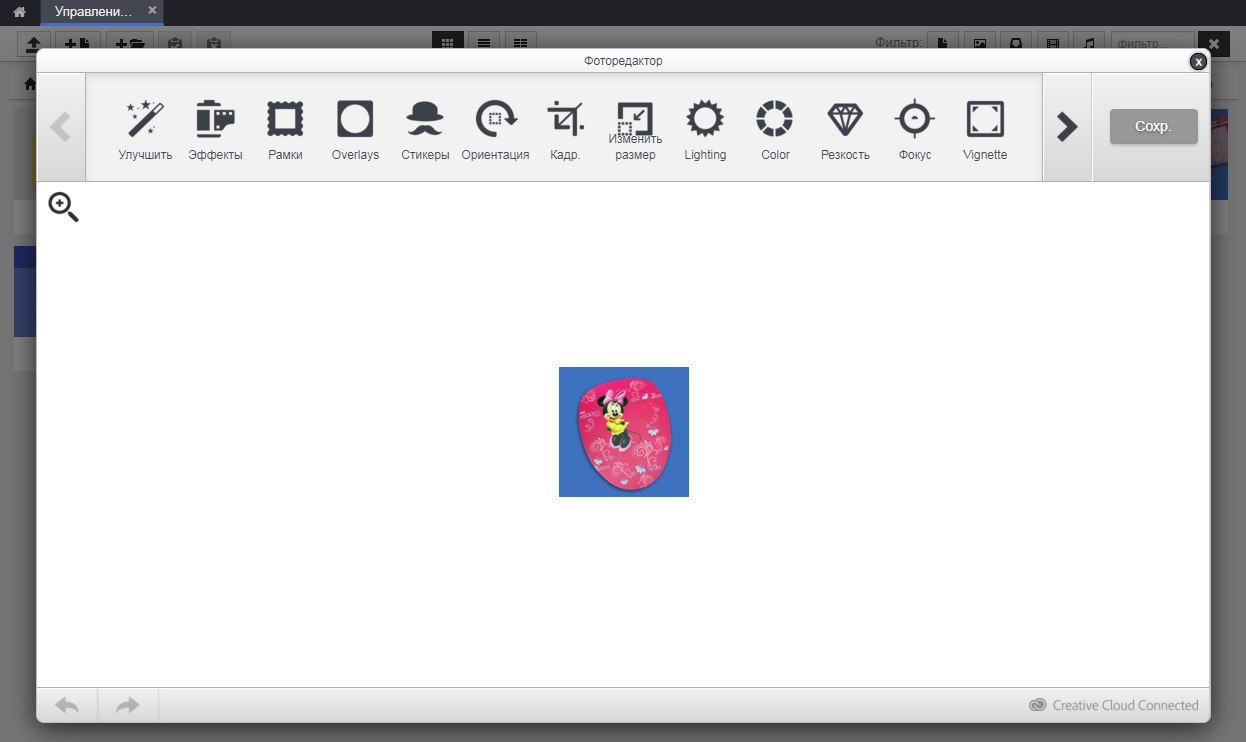Open the Эффекты effects tool
Viewport: 1246px width, 742px height.
(215, 130)
